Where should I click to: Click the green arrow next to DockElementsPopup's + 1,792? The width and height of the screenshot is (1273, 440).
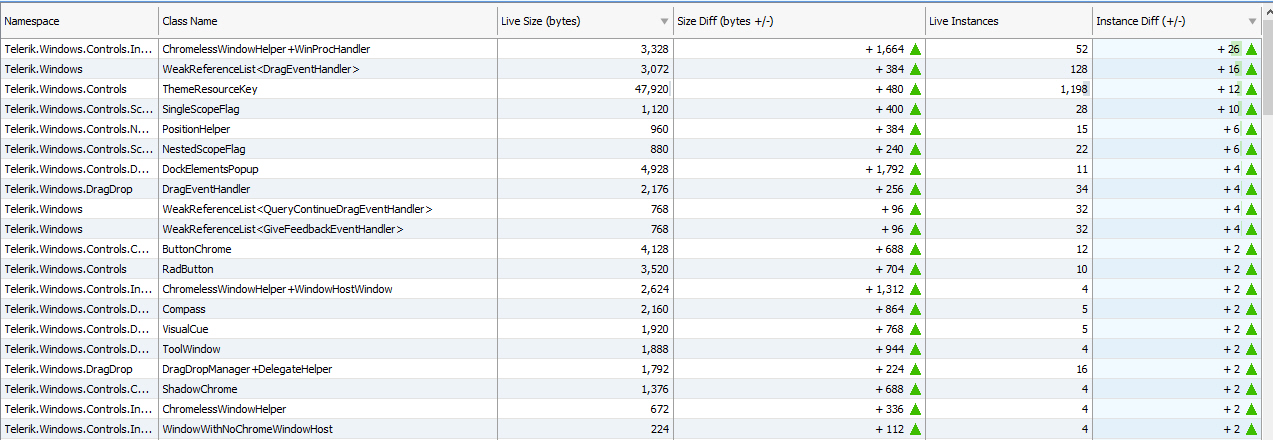(x=915, y=169)
